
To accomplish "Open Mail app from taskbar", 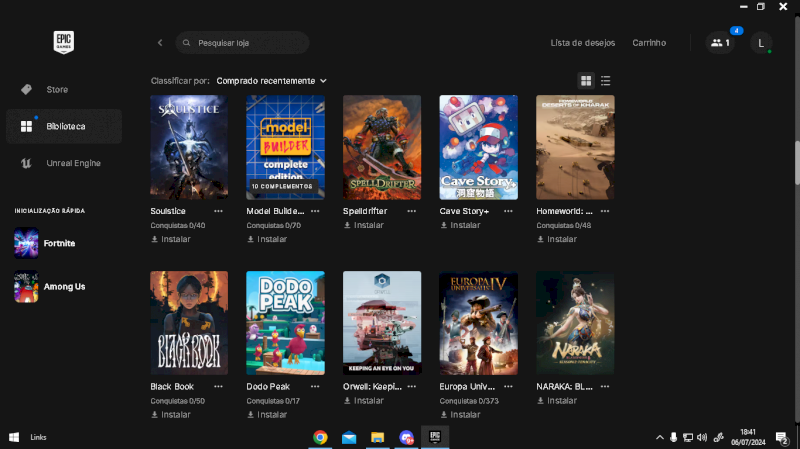I will 349,437.
